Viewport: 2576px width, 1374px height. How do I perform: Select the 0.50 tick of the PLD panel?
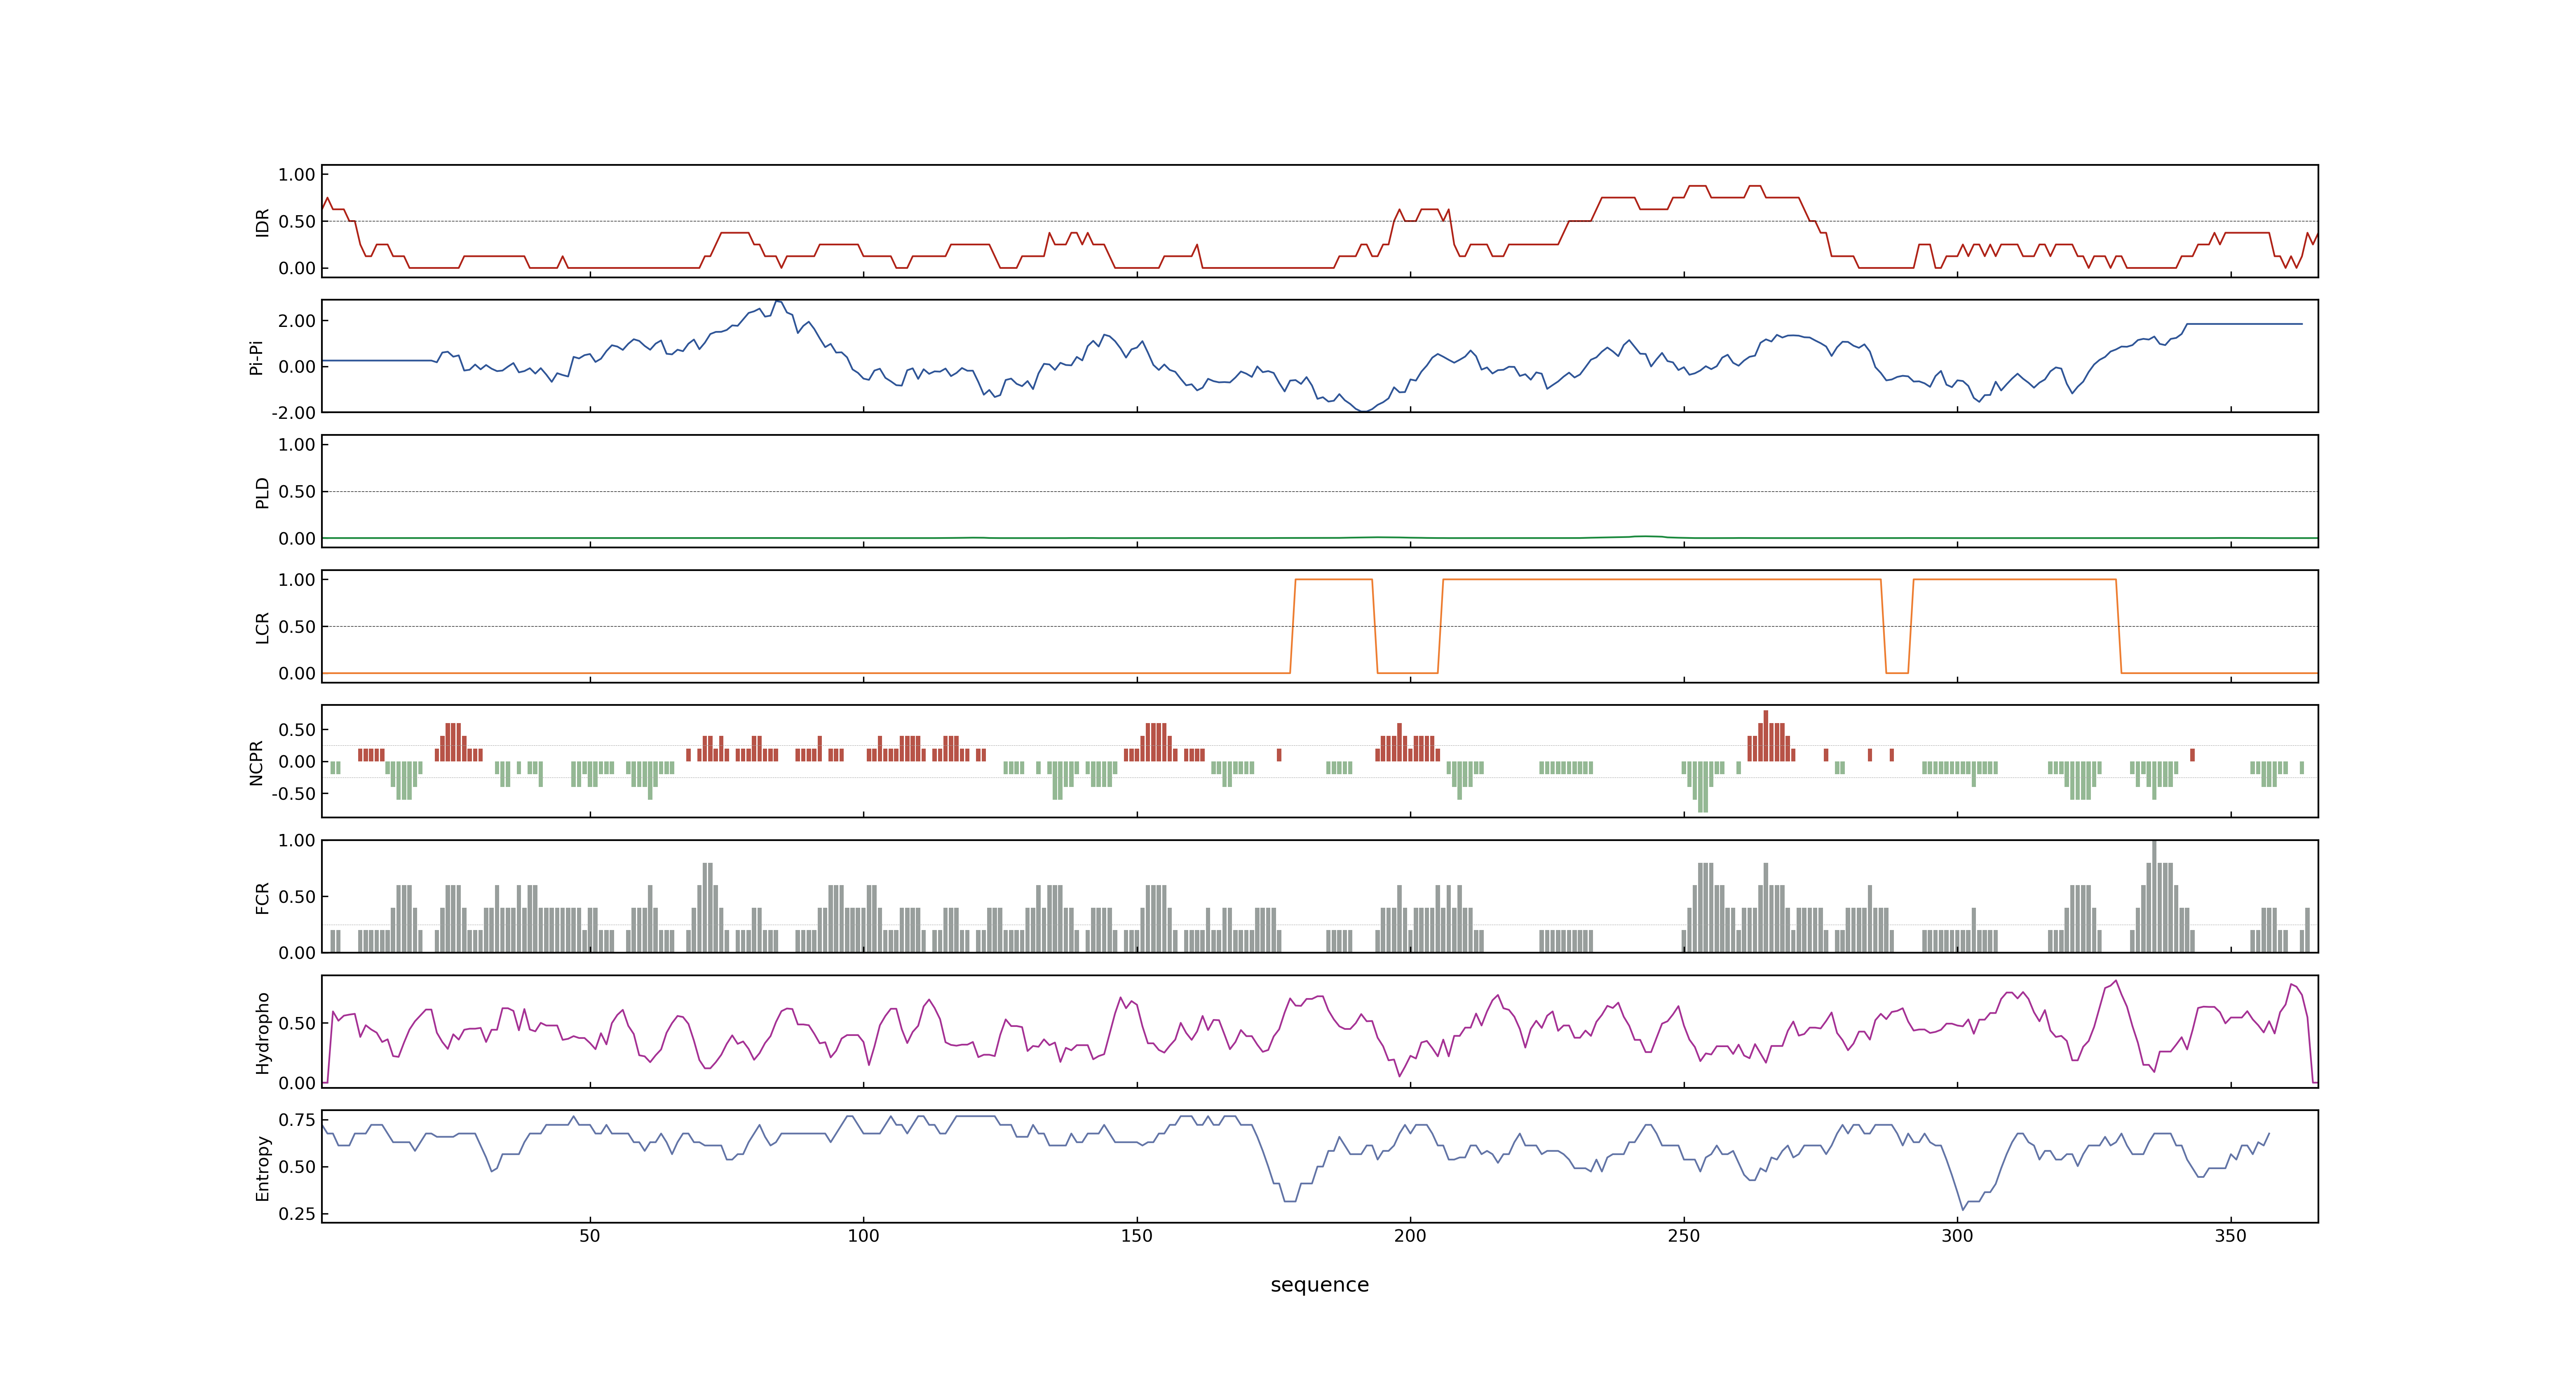coord(297,492)
